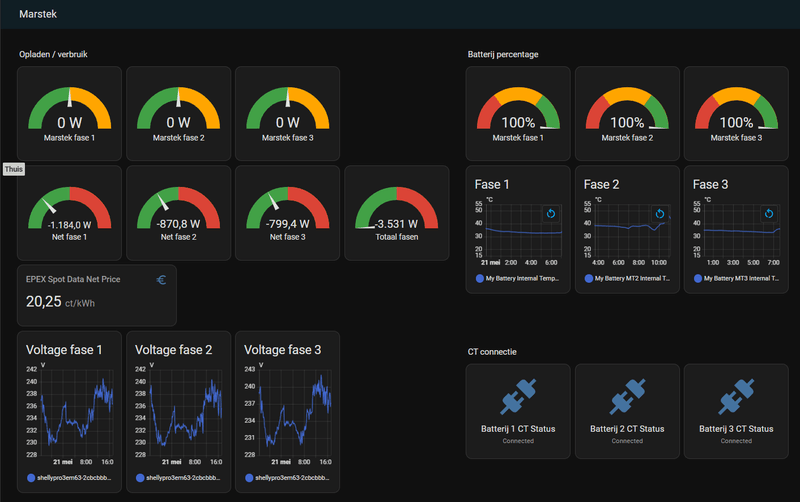Click the refresh icon on Fase 1 chart
Image resolution: width=800 pixels, height=502 pixels.
(551, 214)
